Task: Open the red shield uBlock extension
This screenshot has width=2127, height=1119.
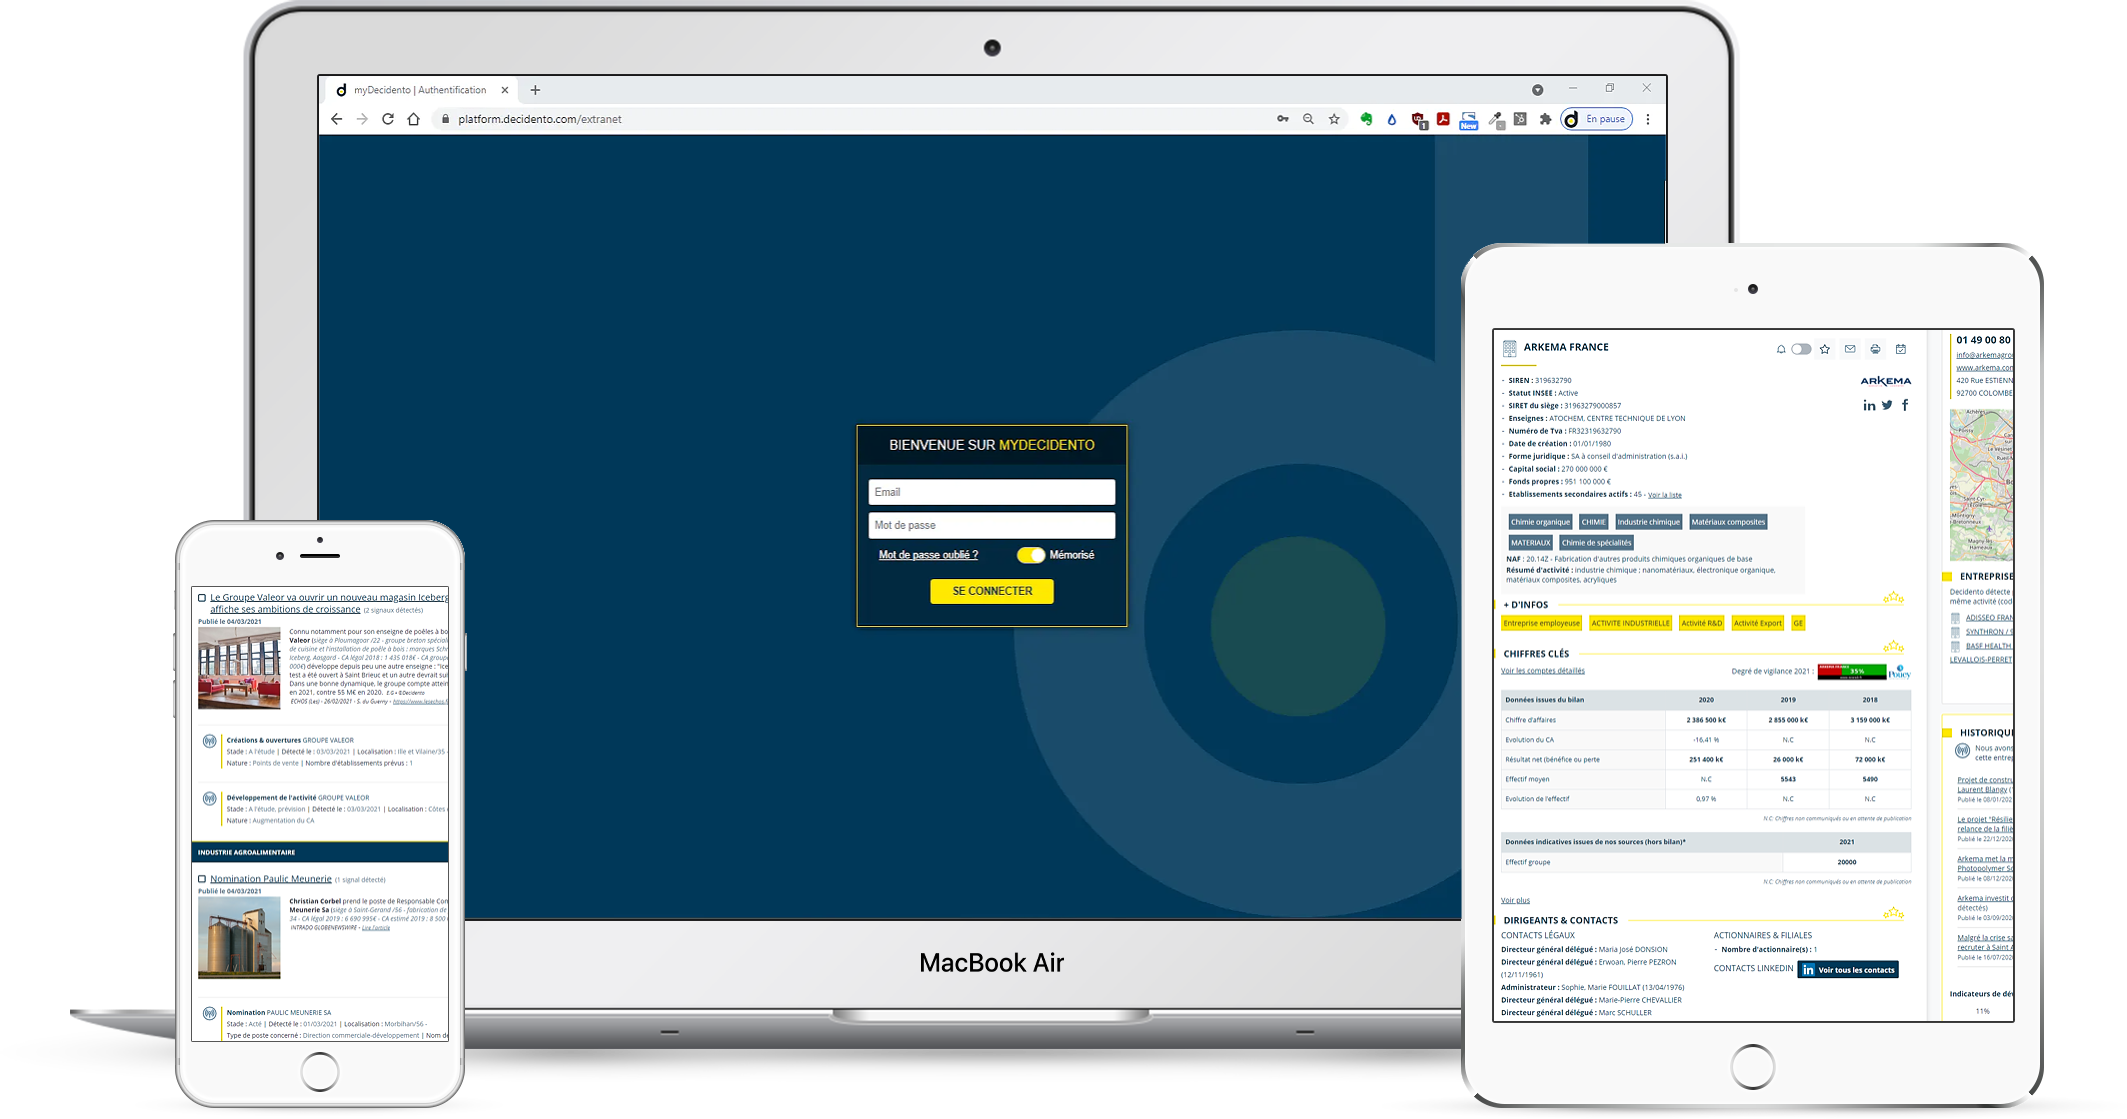Action: [x=1418, y=120]
